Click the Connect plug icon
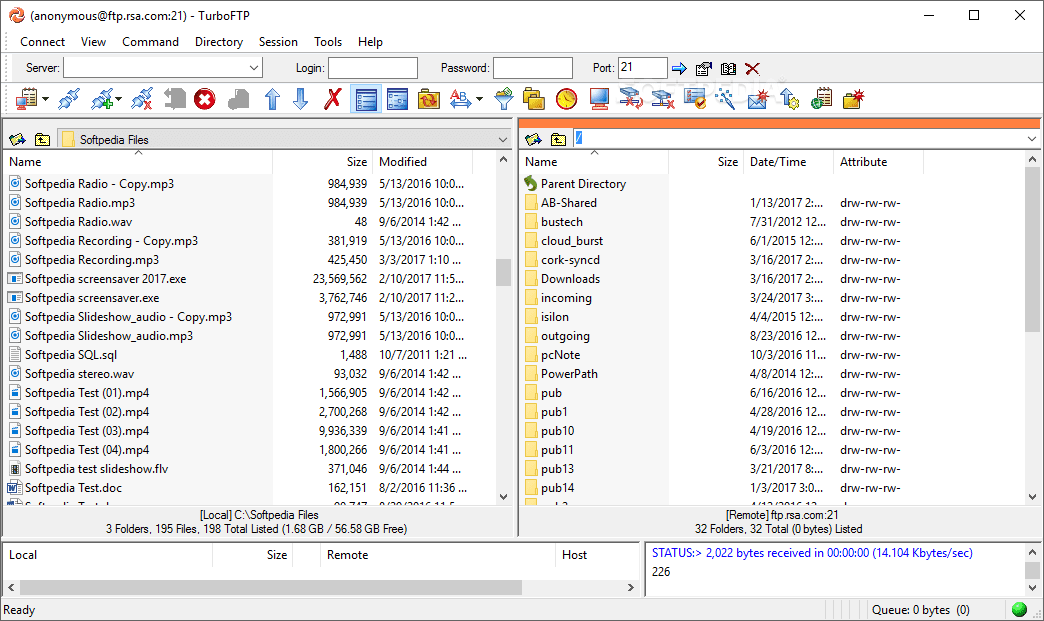The height and width of the screenshot is (621, 1044). (68, 100)
